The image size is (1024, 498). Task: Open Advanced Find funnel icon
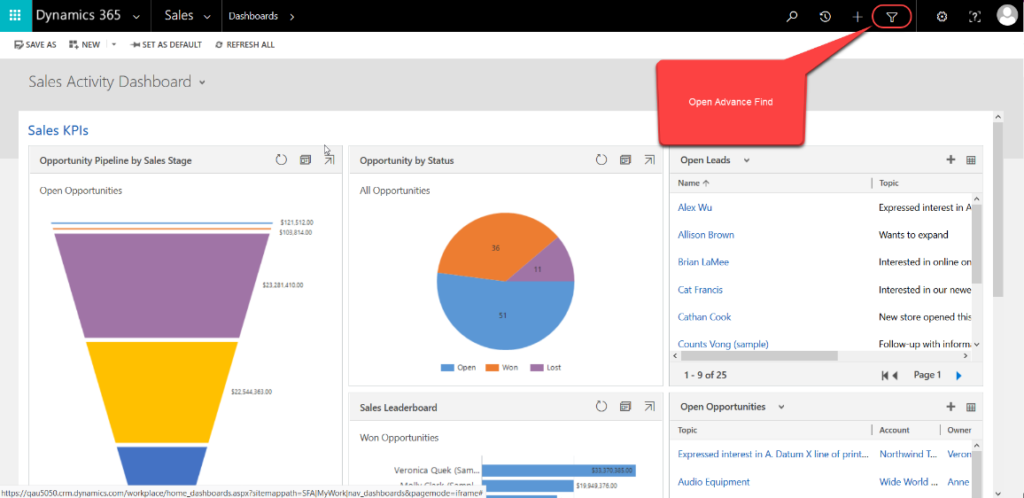tap(891, 17)
